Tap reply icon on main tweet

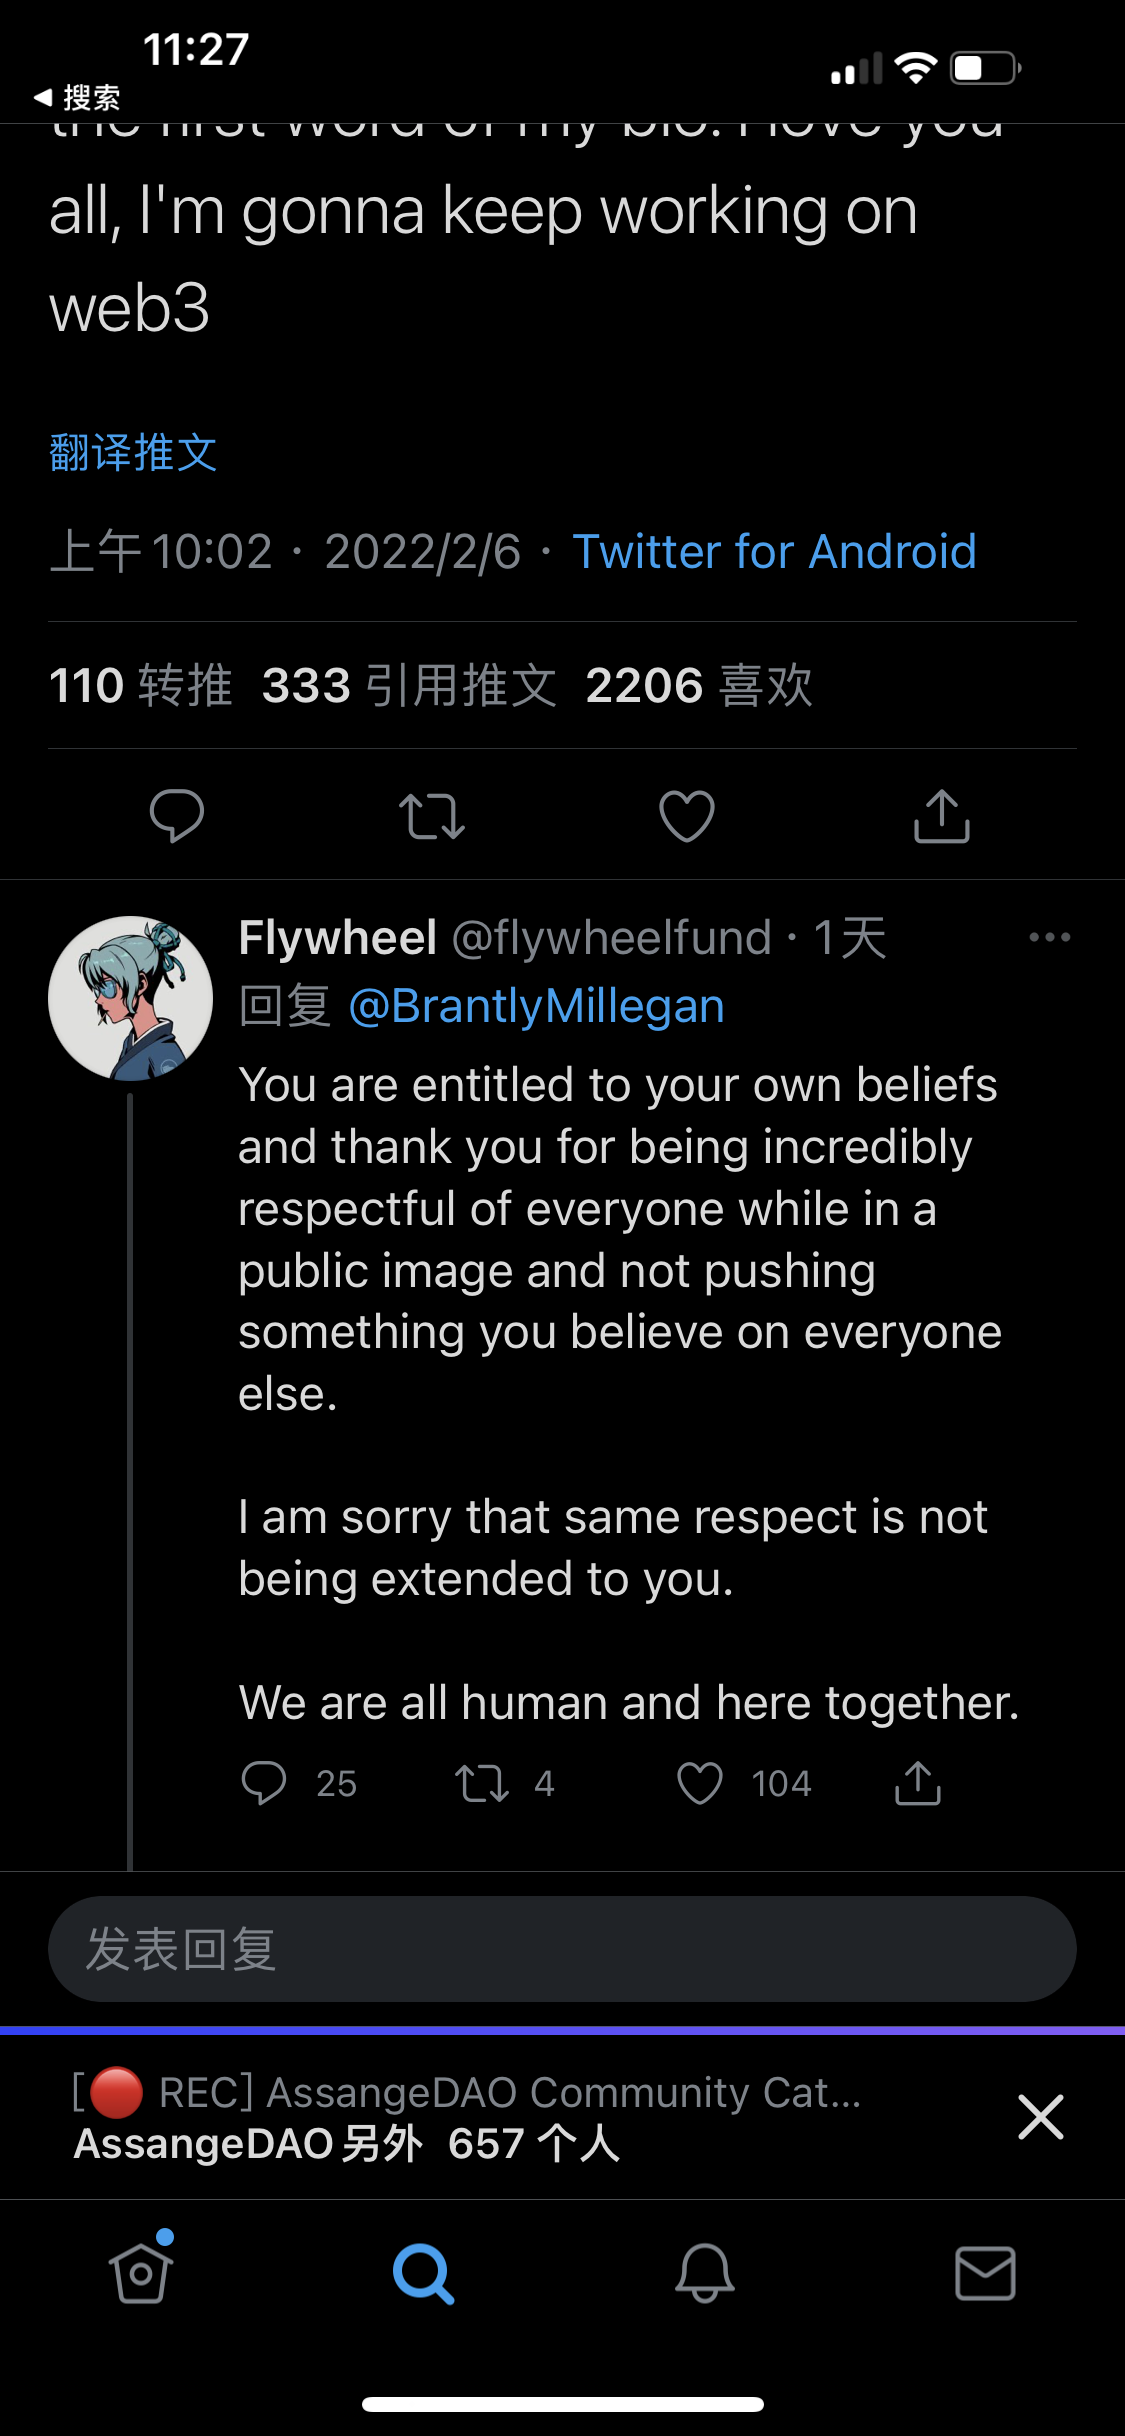(177, 815)
